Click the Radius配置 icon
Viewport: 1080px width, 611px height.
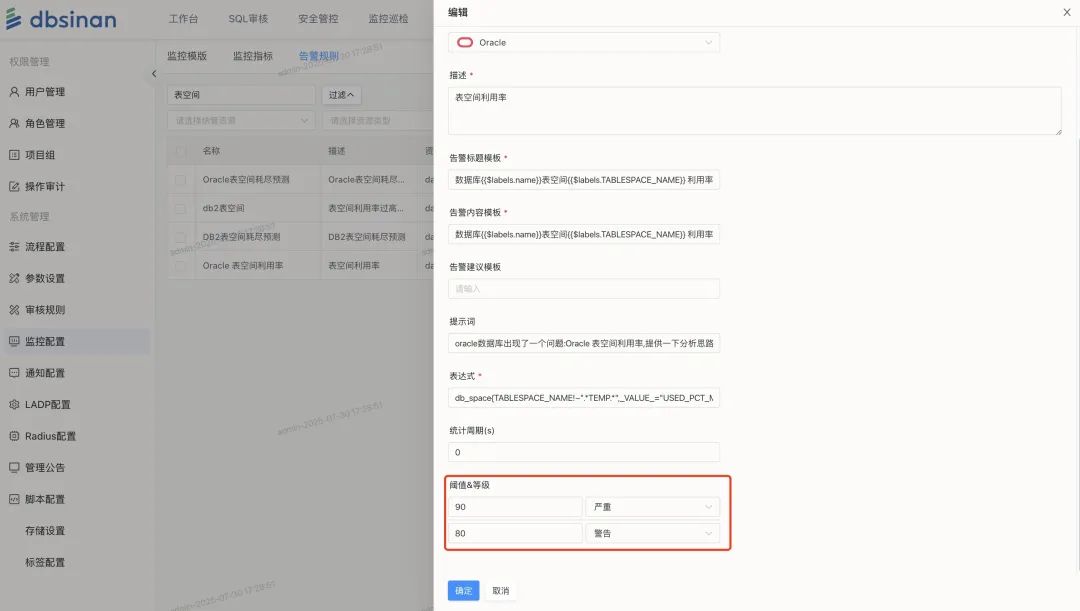coord(14,436)
